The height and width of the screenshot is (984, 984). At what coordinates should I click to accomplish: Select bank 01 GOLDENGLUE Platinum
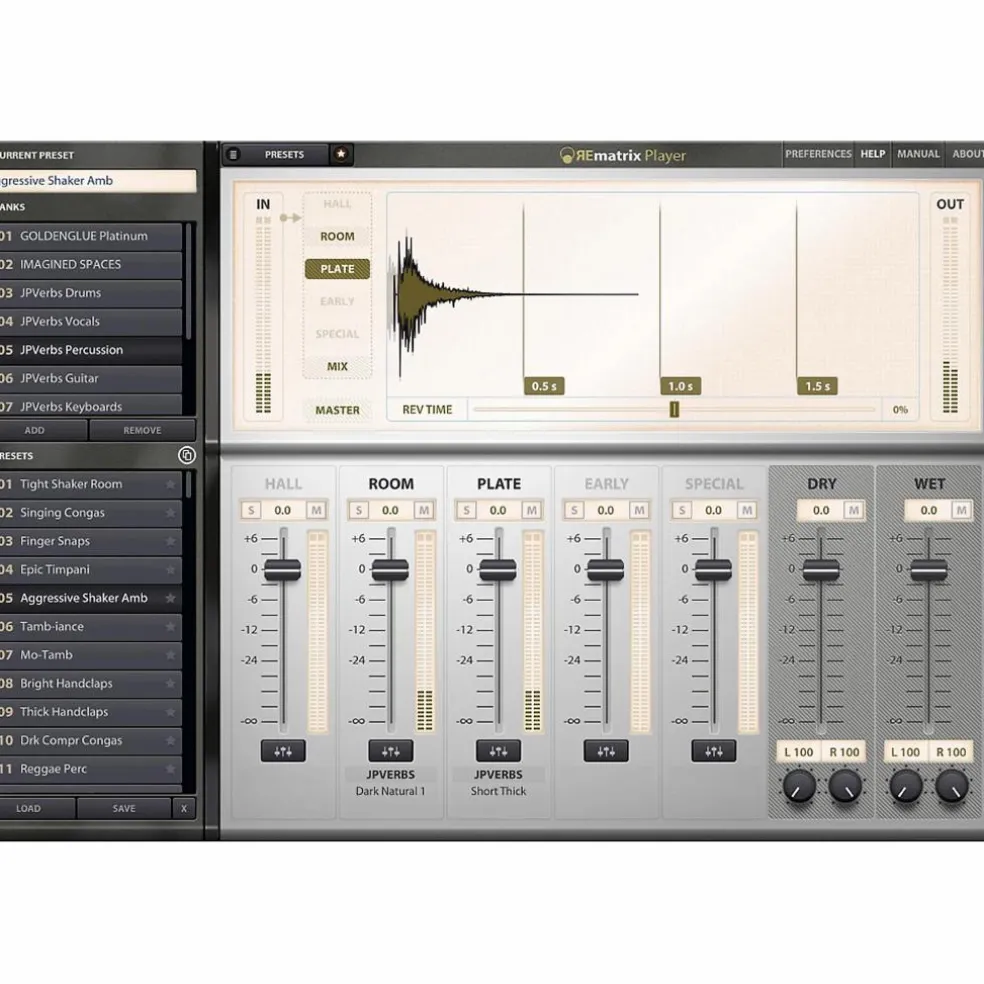click(x=91, y=236)
